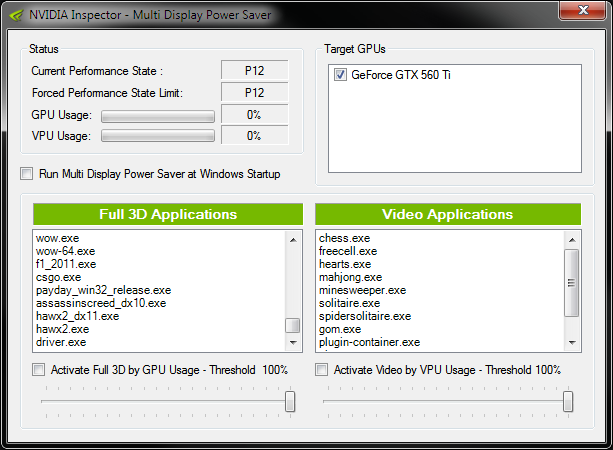Select the GeForce GTX 560 Ti list entry text
The height and width of the screenshot is (450, 613).
(401, 74)
